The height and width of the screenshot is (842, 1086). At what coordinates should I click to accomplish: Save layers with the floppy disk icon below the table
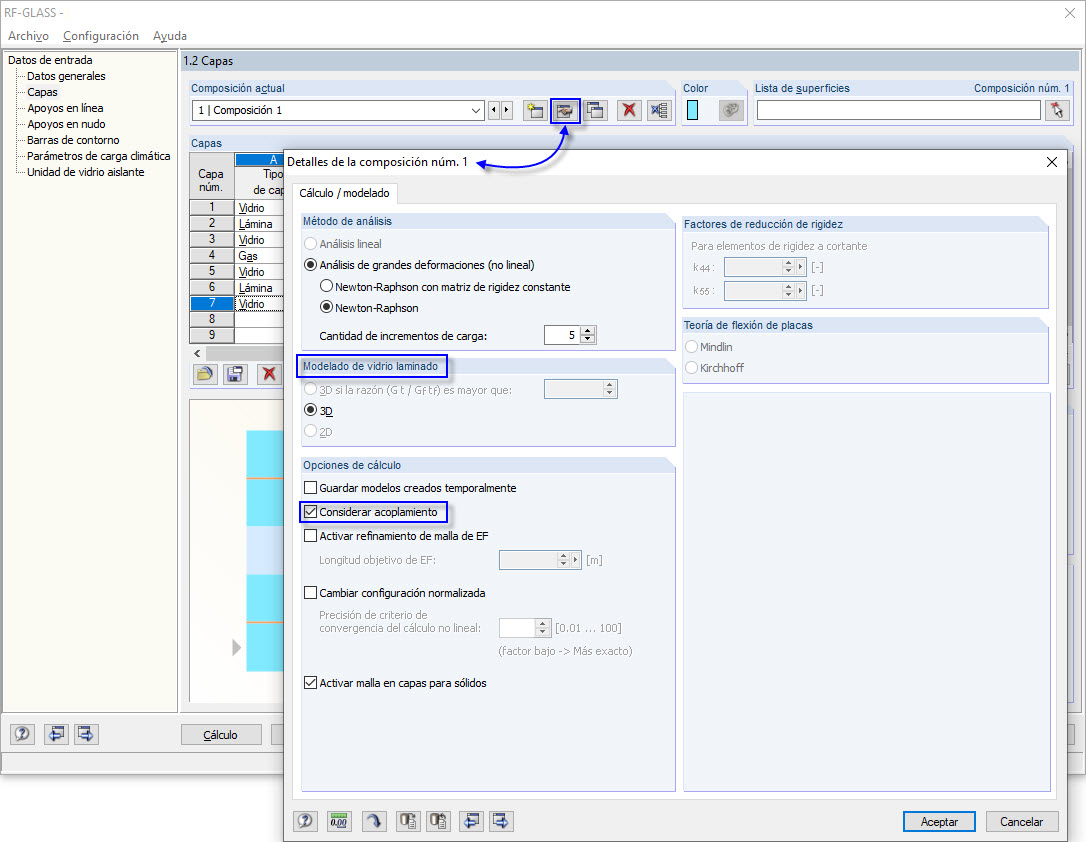[x=235, y=375]
